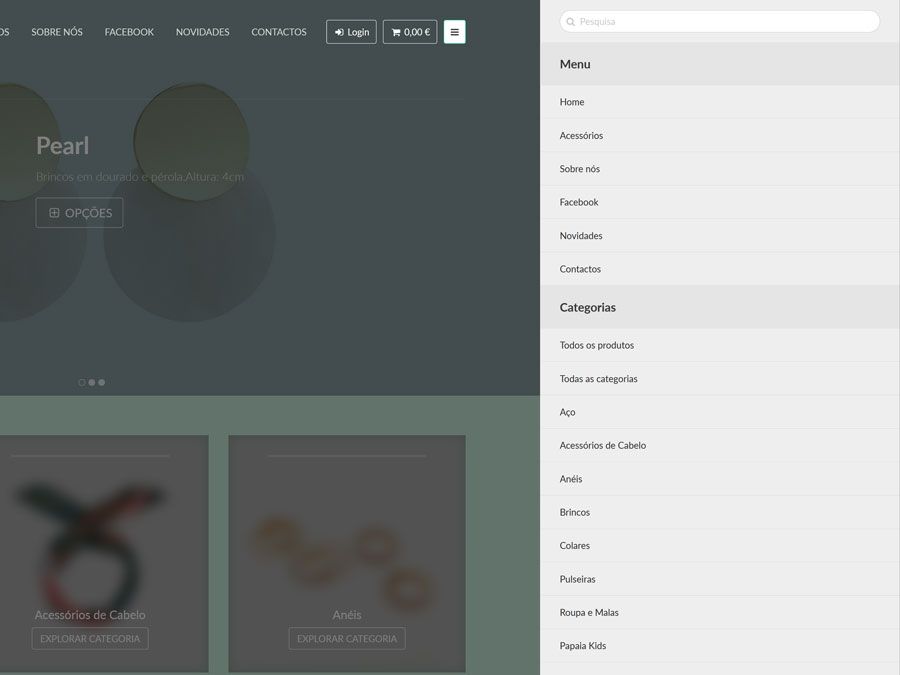
Task: Select Todos os produtos category
Action: pyautogui.click(x=597, y=345)
